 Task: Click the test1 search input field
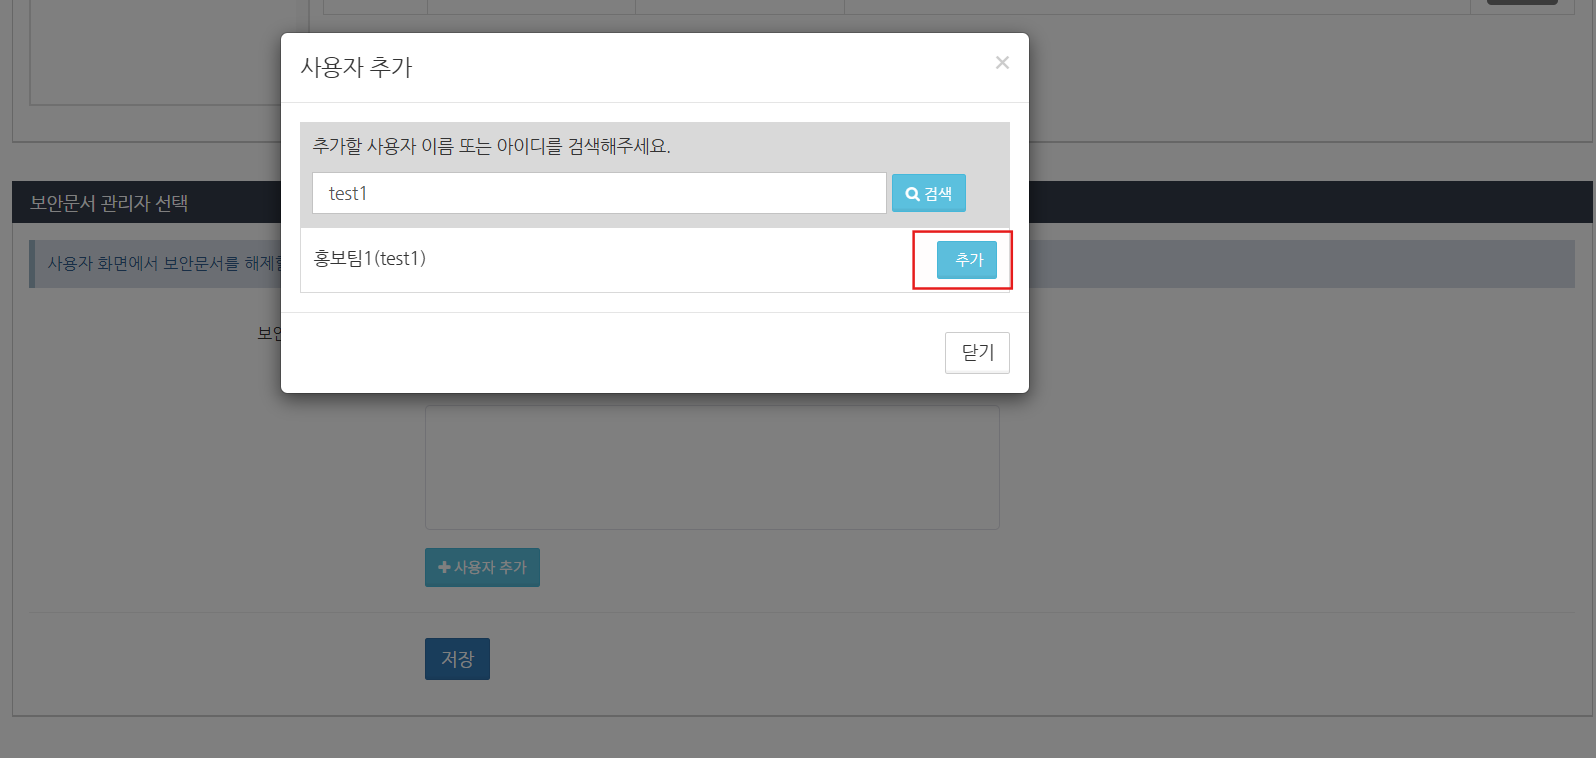(599, 193)
